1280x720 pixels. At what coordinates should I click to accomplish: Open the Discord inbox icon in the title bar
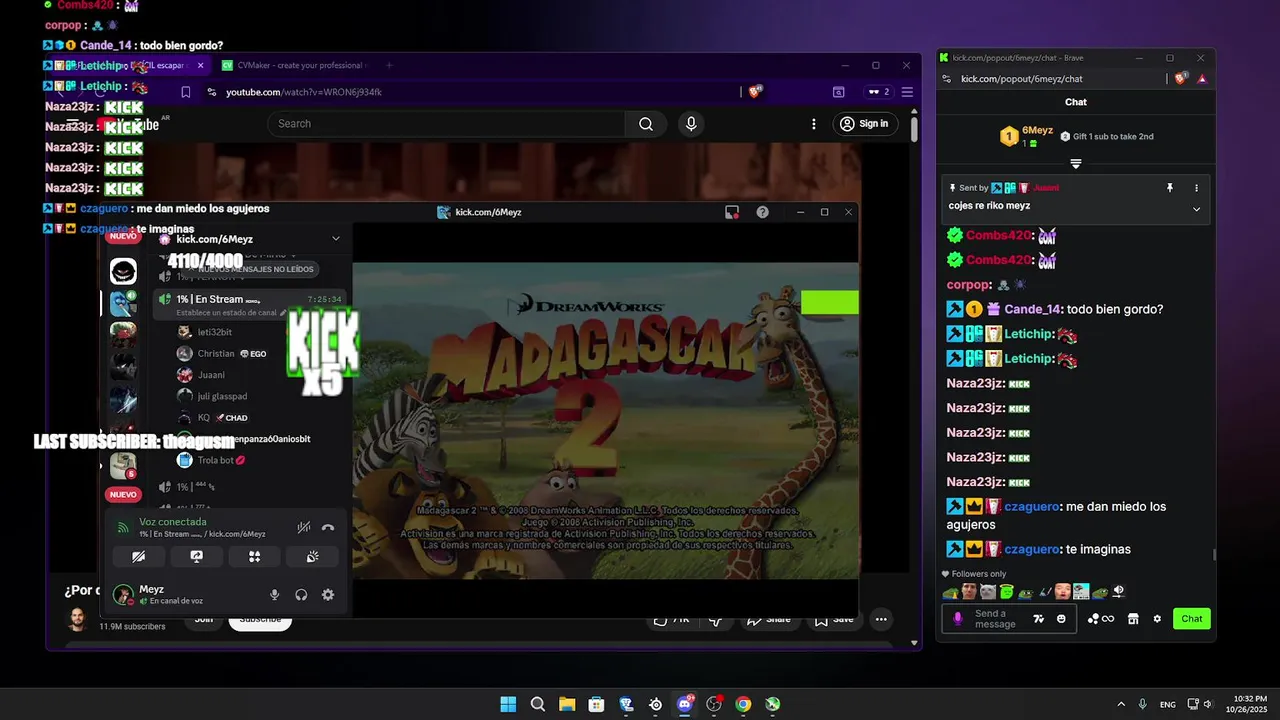(x=732, y=212)
